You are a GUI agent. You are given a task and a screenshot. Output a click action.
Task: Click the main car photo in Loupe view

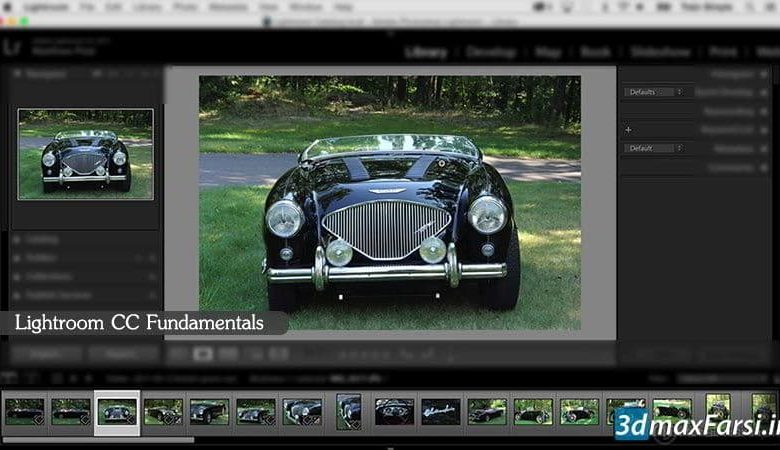[390, 202]
